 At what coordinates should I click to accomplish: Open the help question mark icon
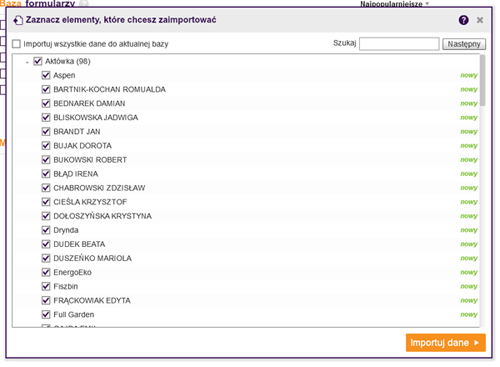(463, 20)
